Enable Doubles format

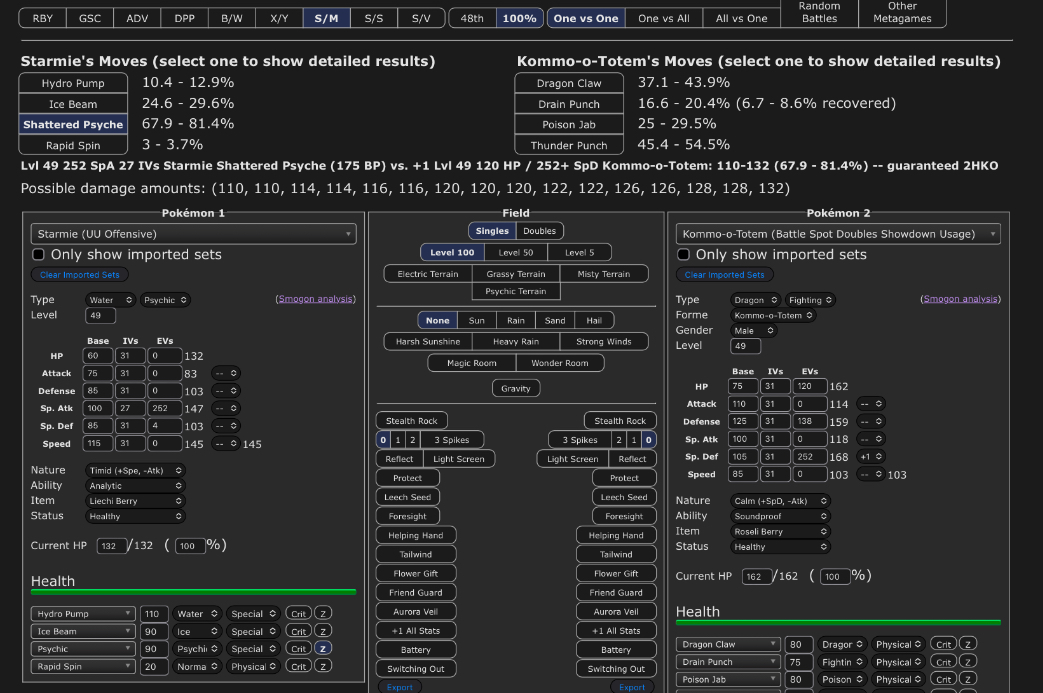coord(539,231)
